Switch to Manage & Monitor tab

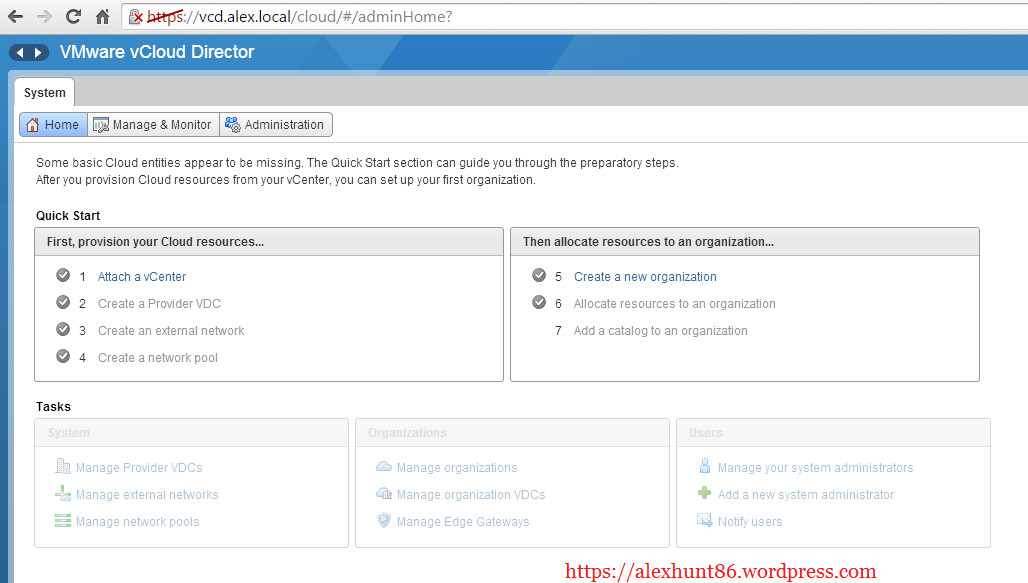point(153,125)
